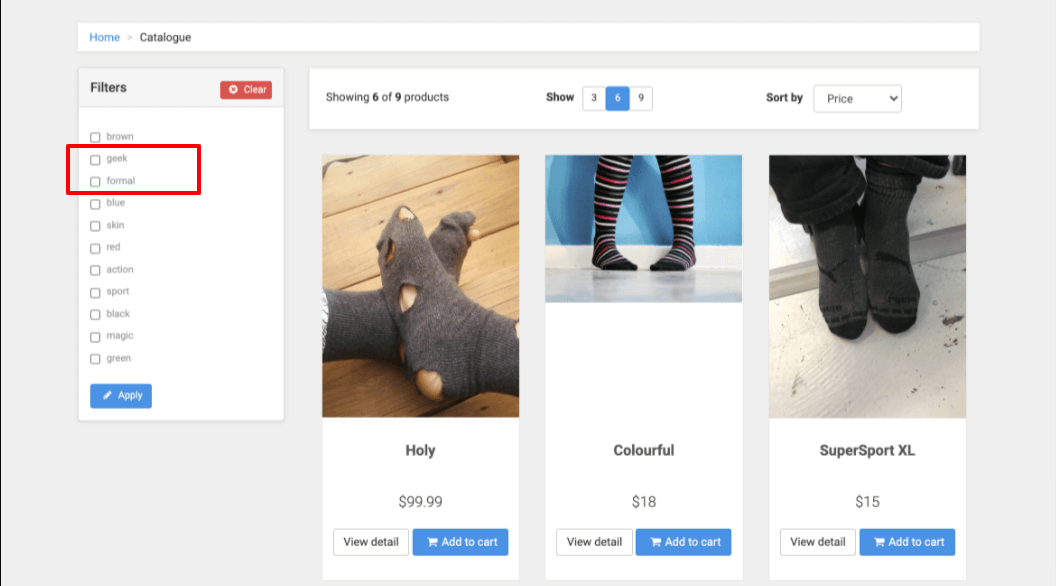
Task: Click the Holy product title
Action: (420, 450)
